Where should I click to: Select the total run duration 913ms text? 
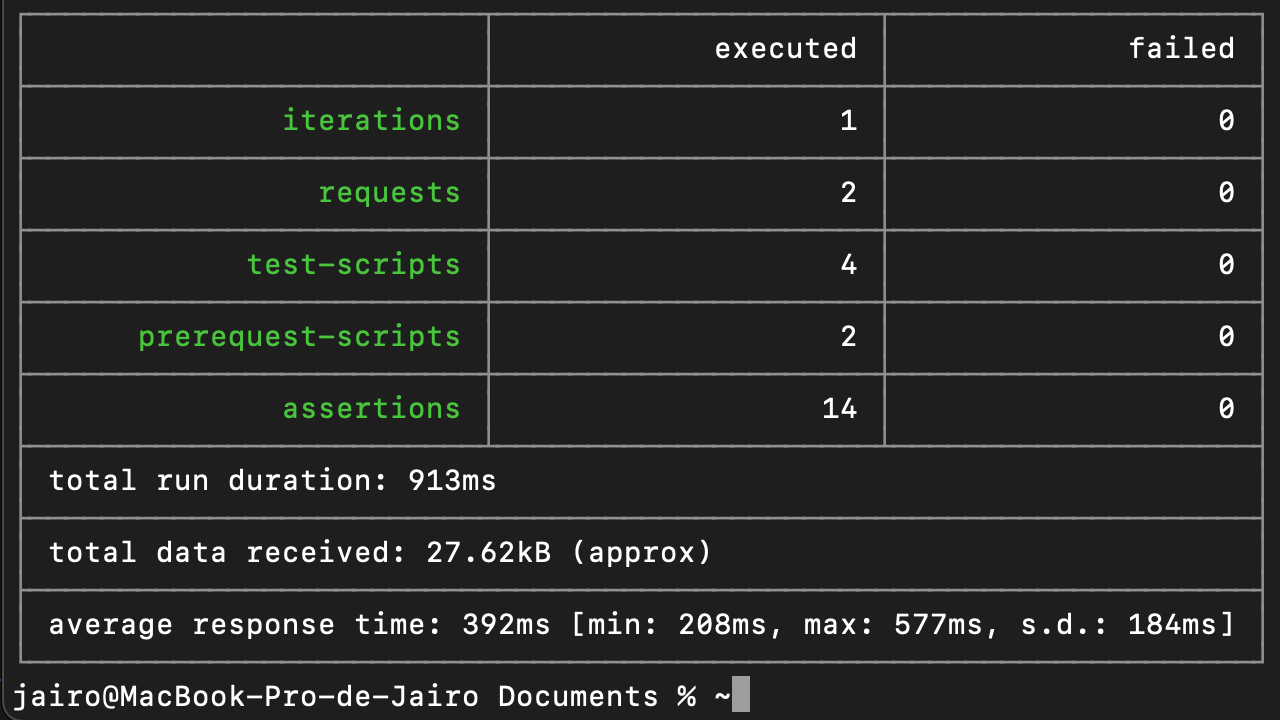pos(272,481)
